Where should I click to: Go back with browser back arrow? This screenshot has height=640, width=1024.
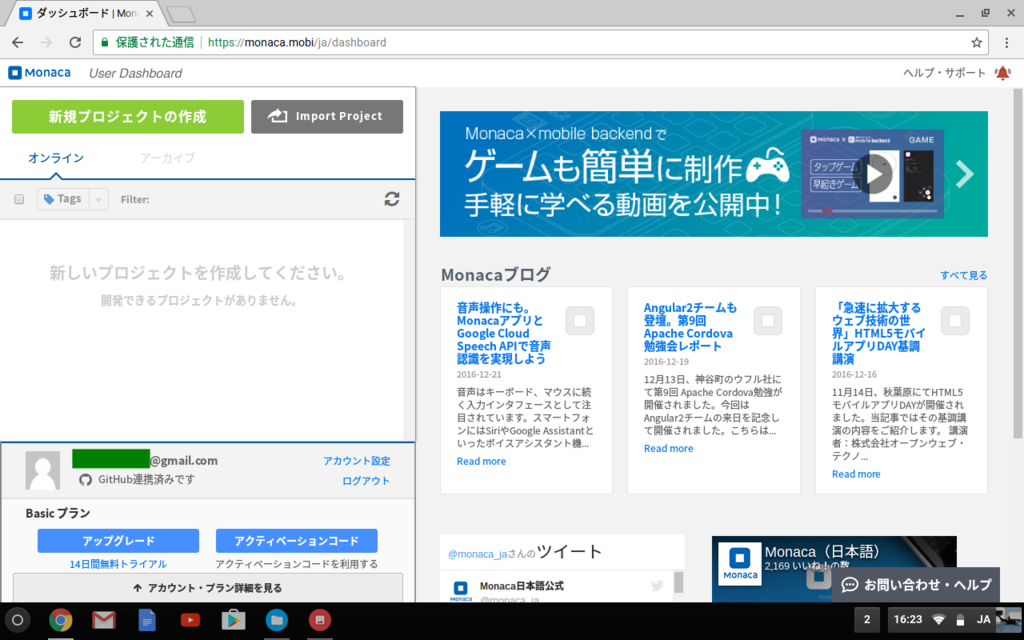18,42
